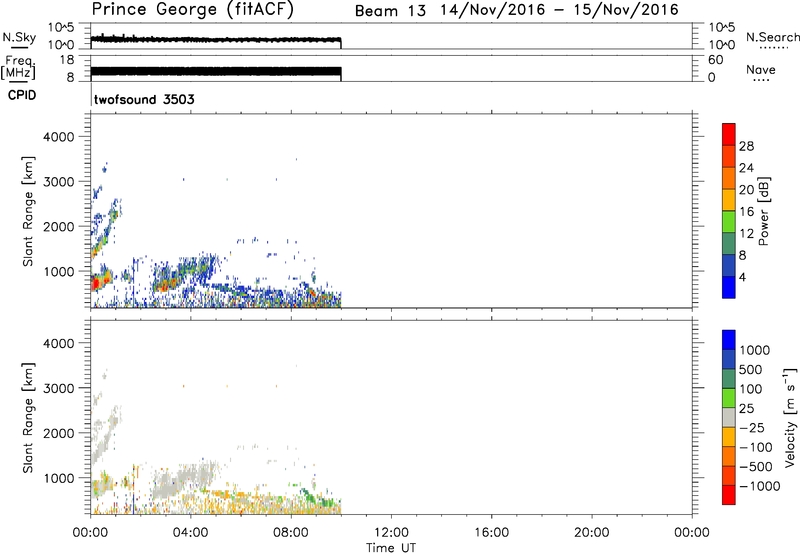Click the title "Prince George (fitACF)"
The image size is (800, 554).
[x=193, y=10]
